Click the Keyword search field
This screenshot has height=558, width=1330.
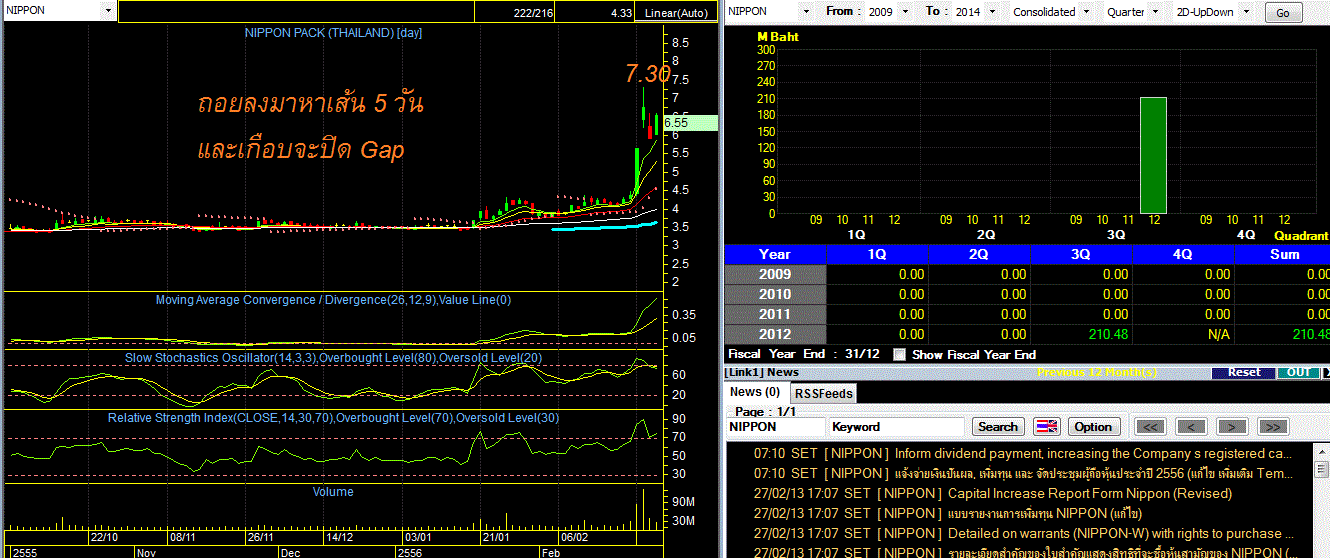pos(897,426)
